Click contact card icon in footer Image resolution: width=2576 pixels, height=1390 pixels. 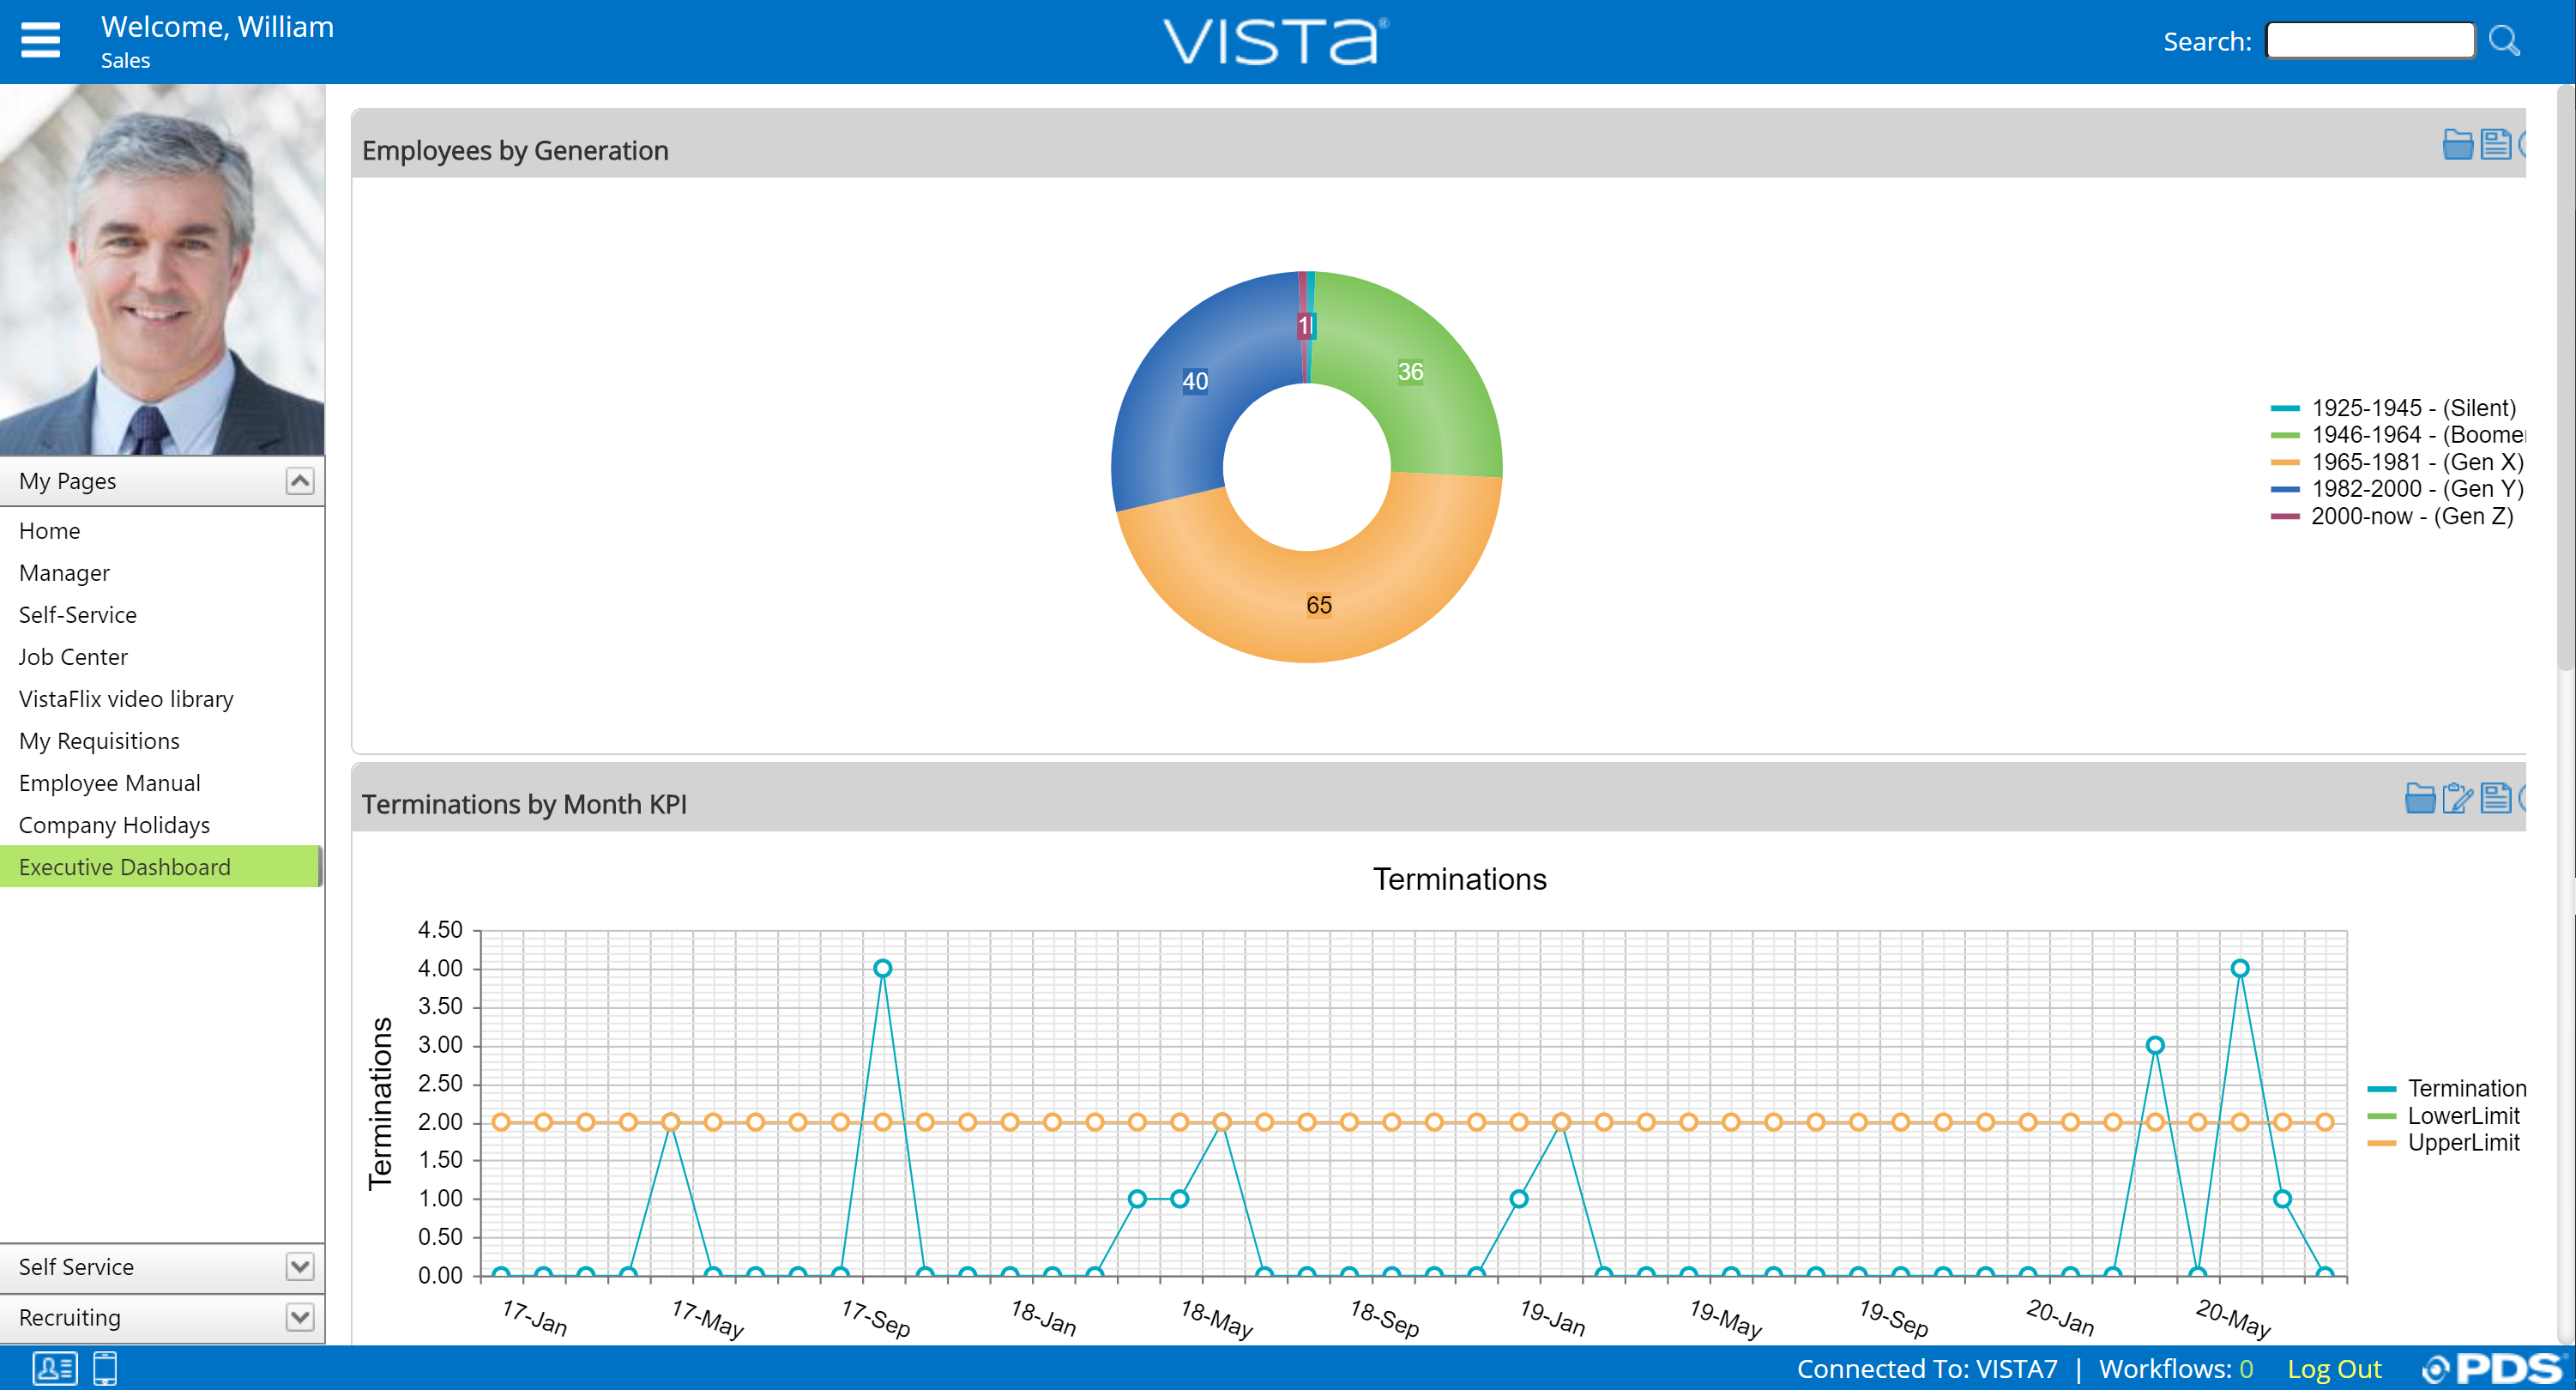[x=54, y=1367]
